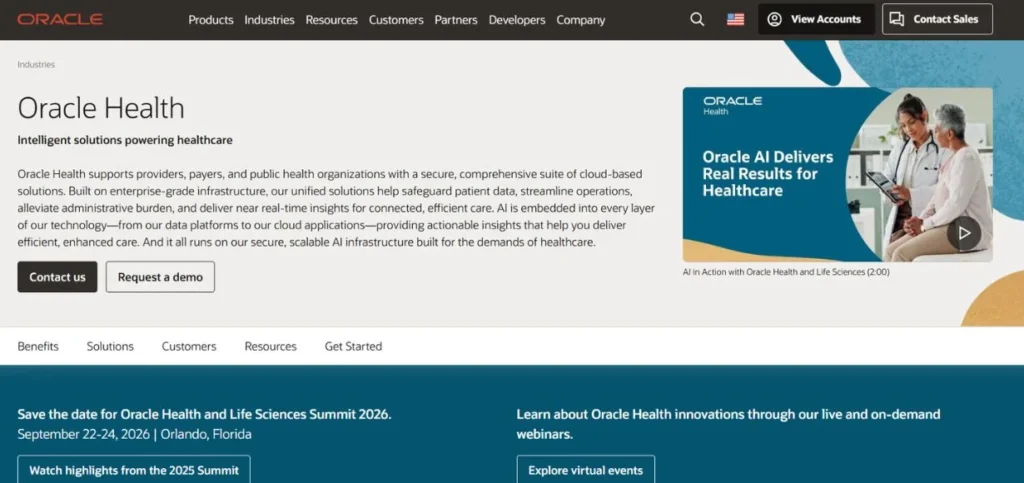
Task: Click the live and on-demand webinars text
Action: pos(728,424)
